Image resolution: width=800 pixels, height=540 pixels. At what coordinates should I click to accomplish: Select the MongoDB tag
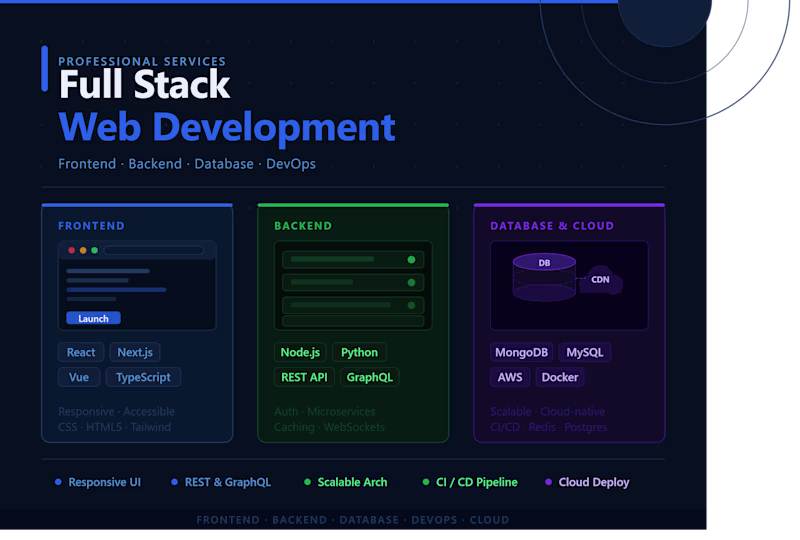tap(521, 352)
